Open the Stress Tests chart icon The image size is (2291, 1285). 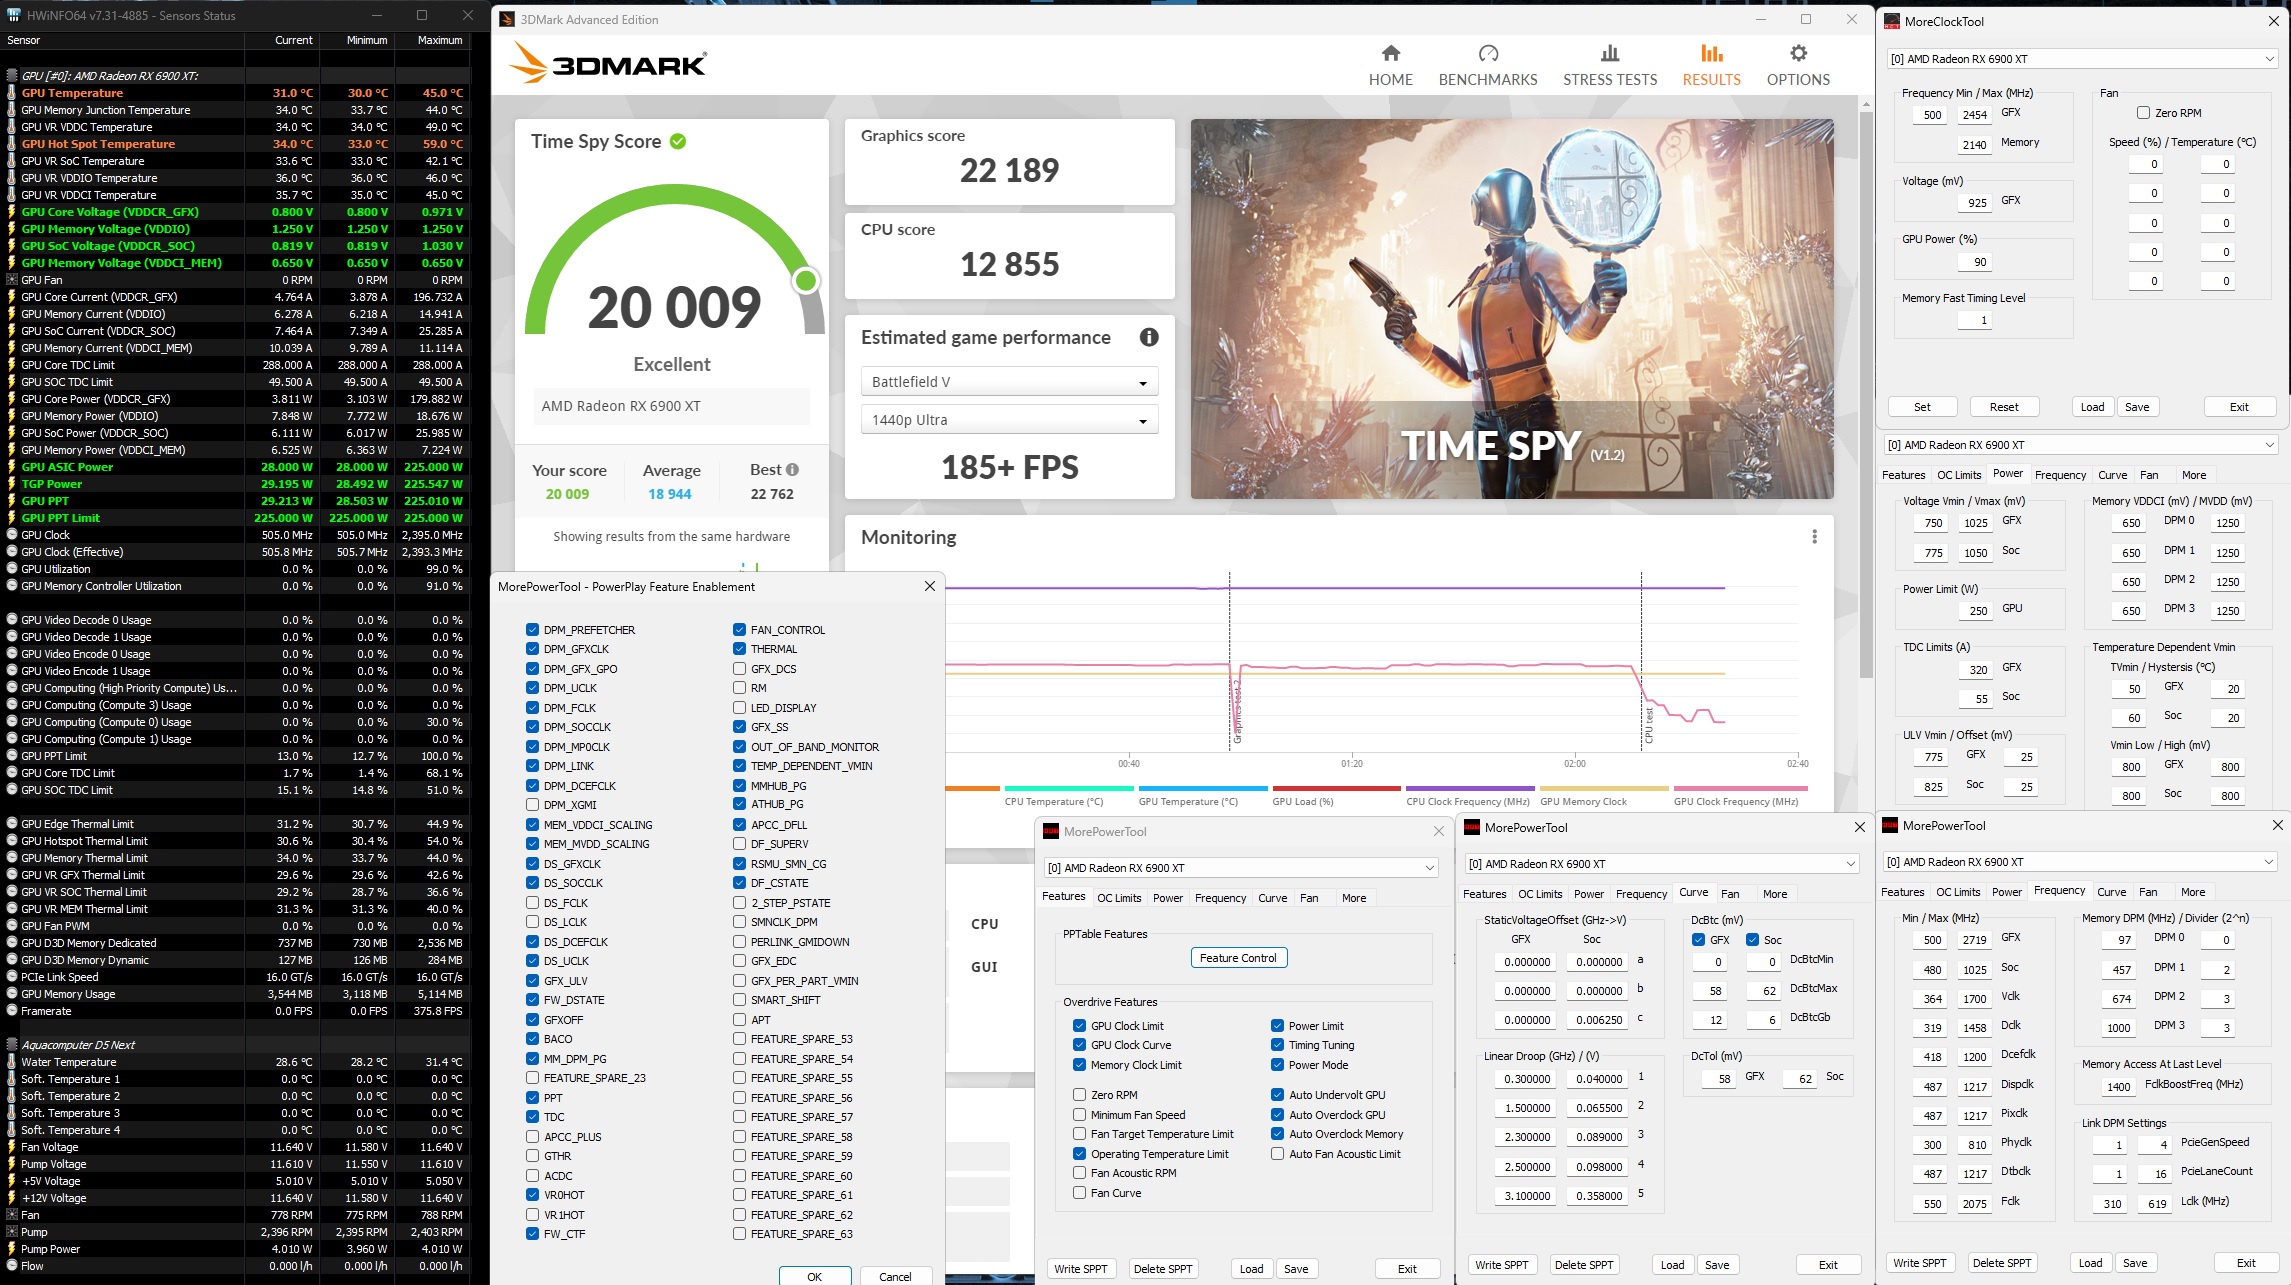[1609, 54]
